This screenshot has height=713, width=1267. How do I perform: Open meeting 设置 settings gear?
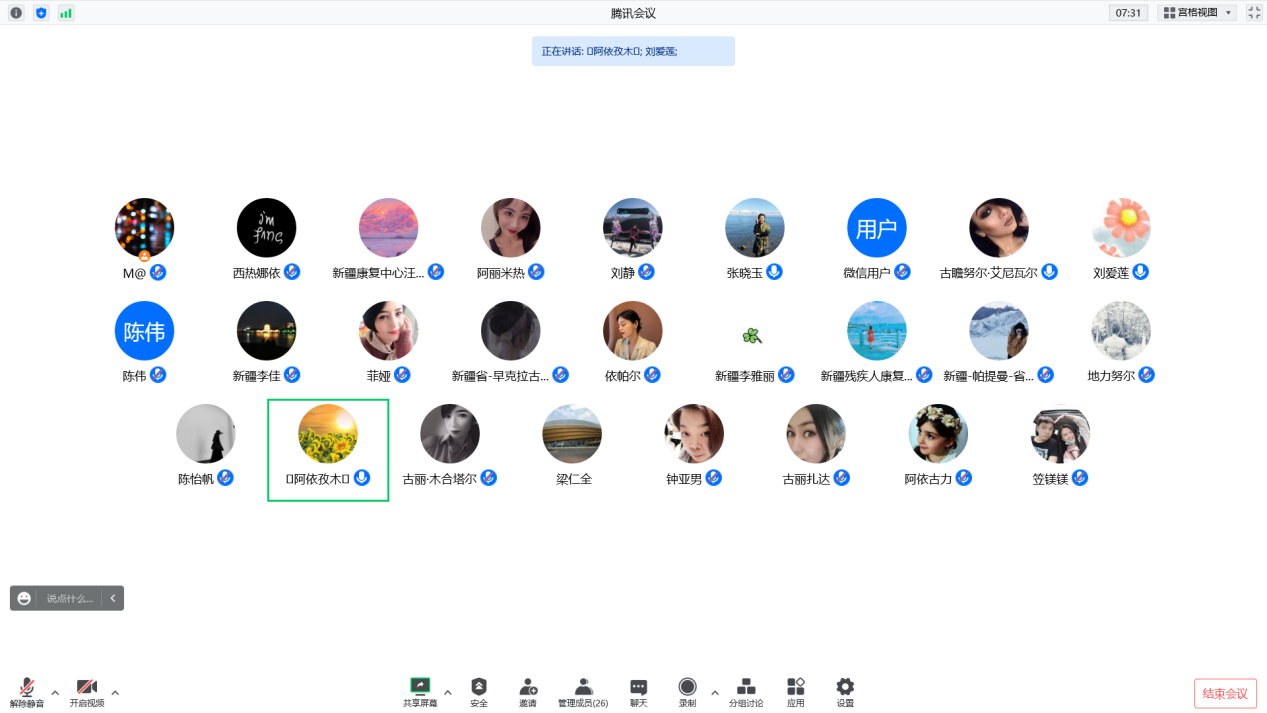tap(845, 688)
